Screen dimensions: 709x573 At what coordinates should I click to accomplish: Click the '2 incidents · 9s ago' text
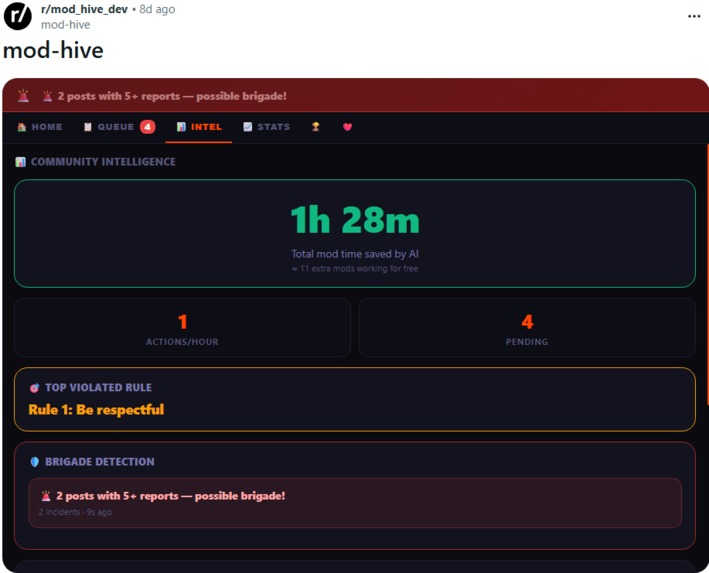[75, 512]
